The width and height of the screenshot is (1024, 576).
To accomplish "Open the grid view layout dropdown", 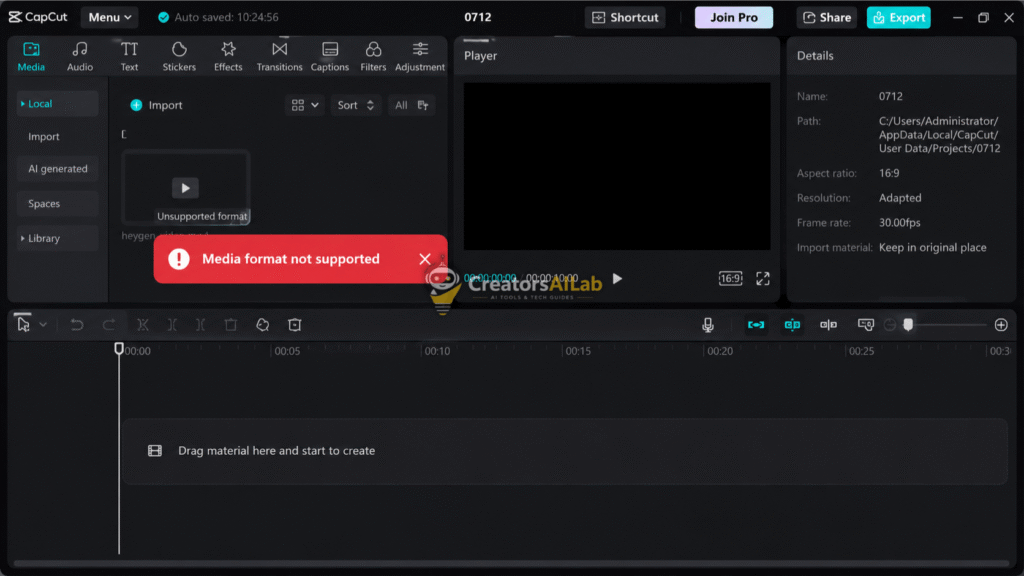I will 305,105.
